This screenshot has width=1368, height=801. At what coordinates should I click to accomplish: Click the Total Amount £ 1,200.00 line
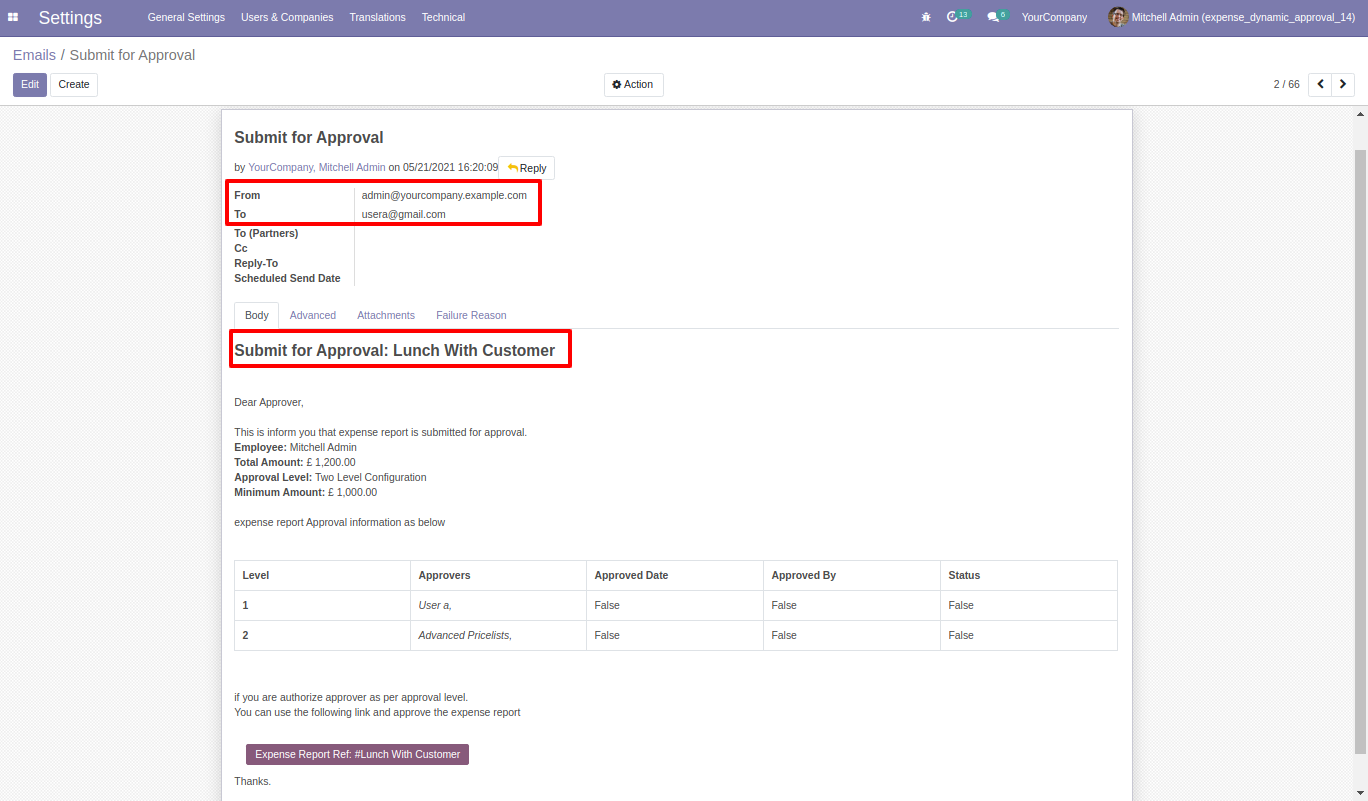(295, 463)
